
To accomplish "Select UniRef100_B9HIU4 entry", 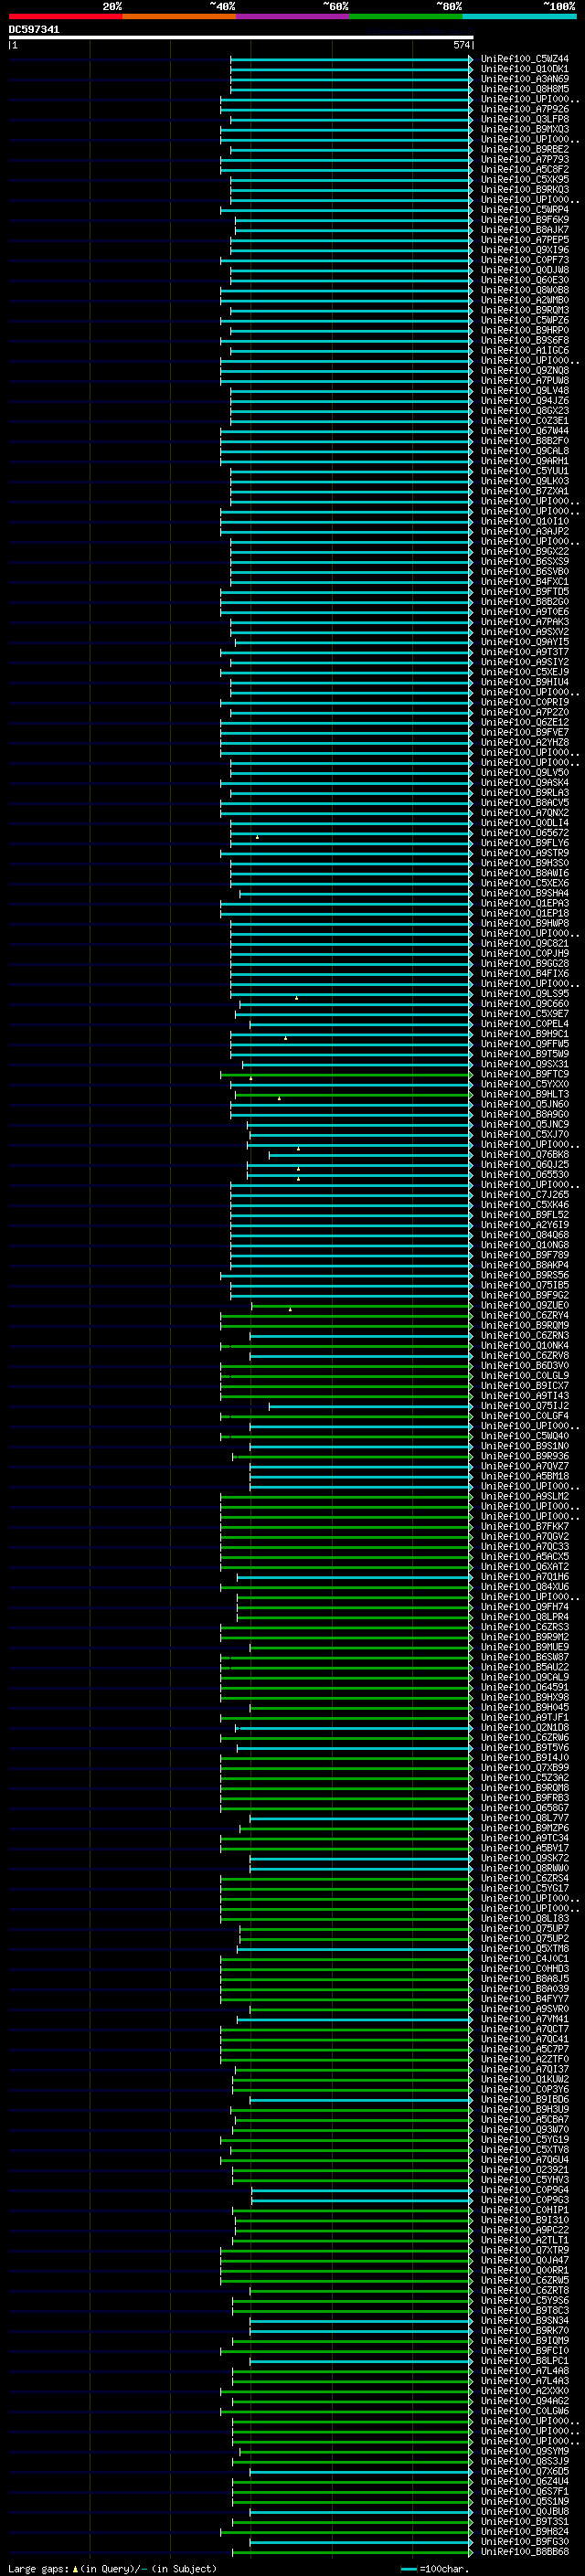I will click(524, 682).
